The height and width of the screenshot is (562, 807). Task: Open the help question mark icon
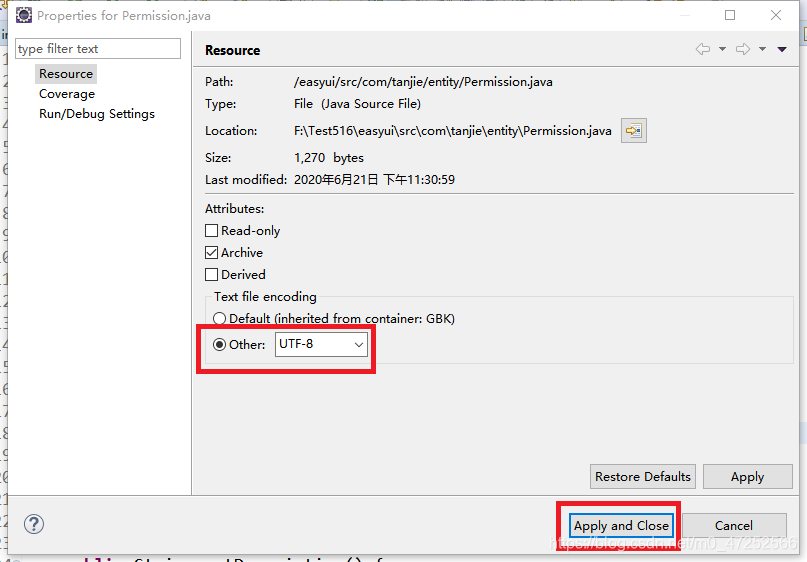[x=34, y=524]
